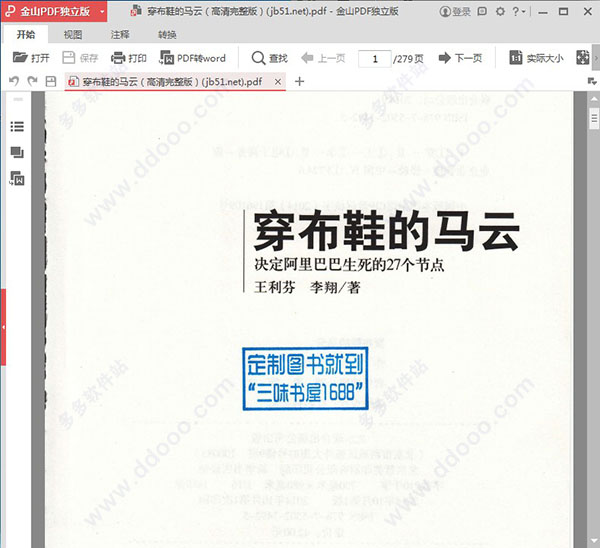600x548 pixels.
Task: Open the help question mark dropdown
Action: pyautogui.click(x=518, y=11)
